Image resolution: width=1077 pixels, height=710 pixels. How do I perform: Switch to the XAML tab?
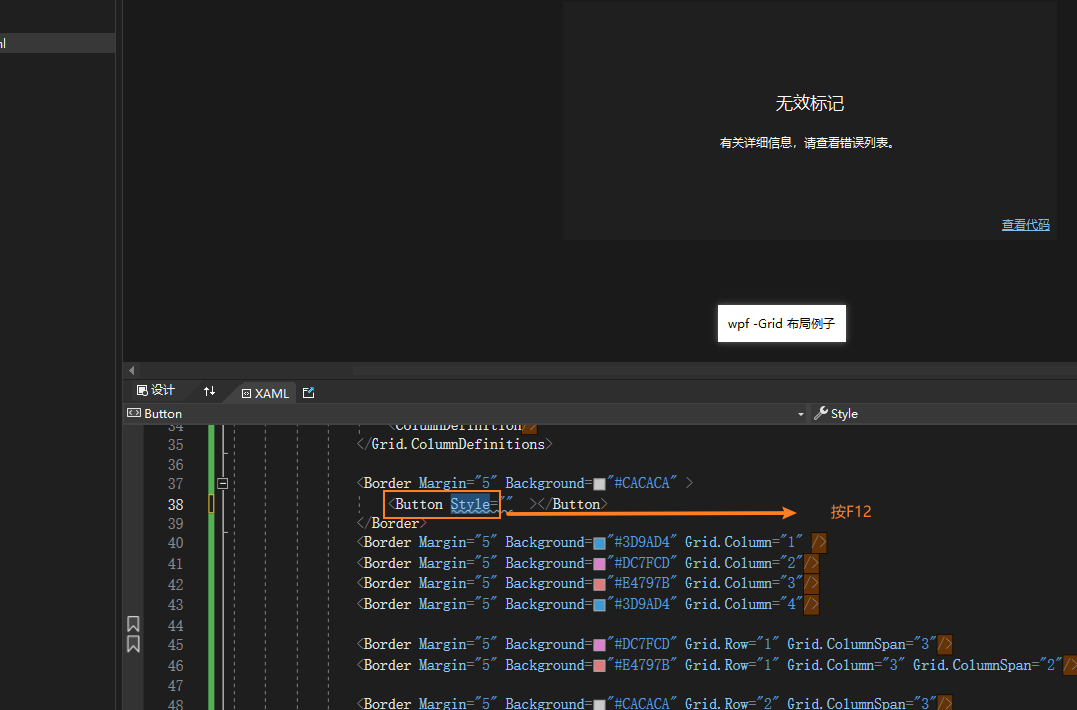click(x=265, y=393)
